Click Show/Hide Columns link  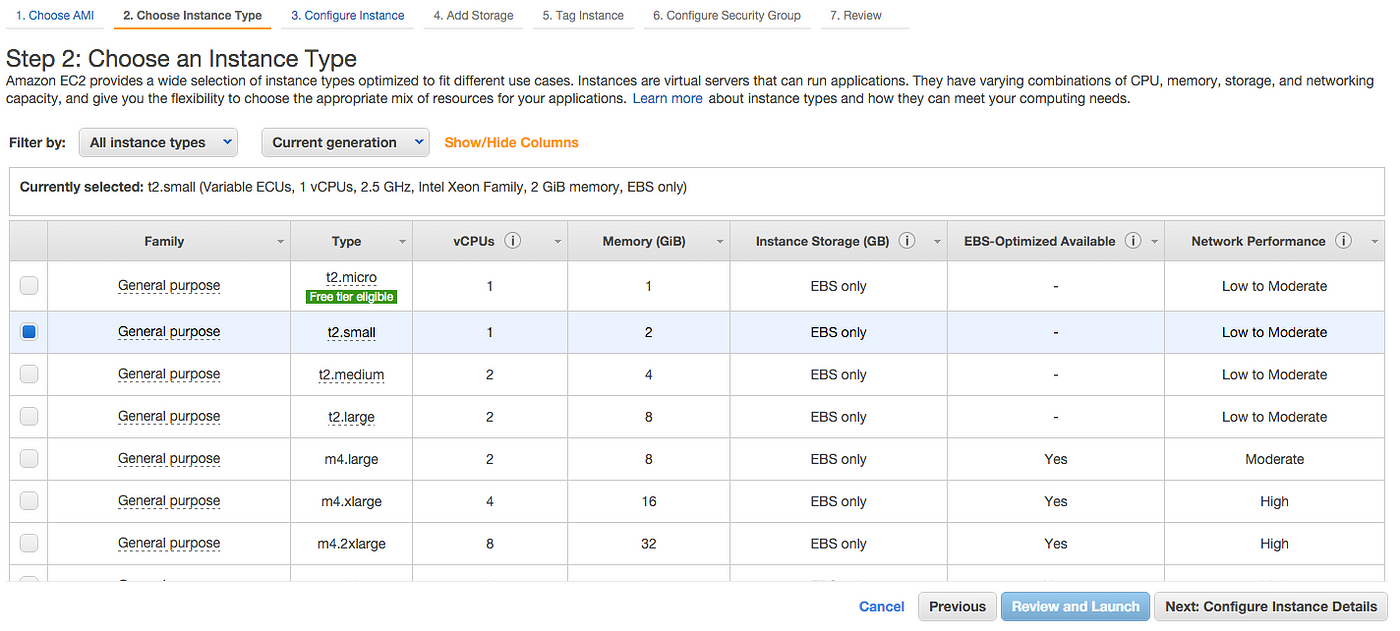(x=511, y=142)
